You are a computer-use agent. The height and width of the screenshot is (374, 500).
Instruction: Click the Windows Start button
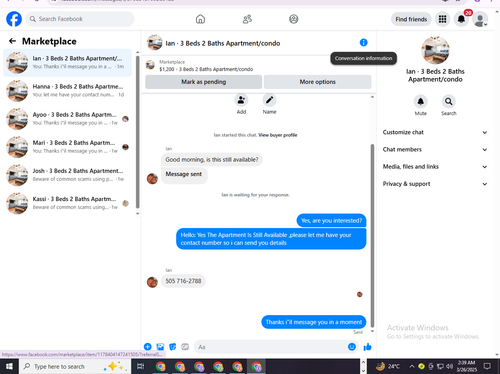(x=9, y=366)
